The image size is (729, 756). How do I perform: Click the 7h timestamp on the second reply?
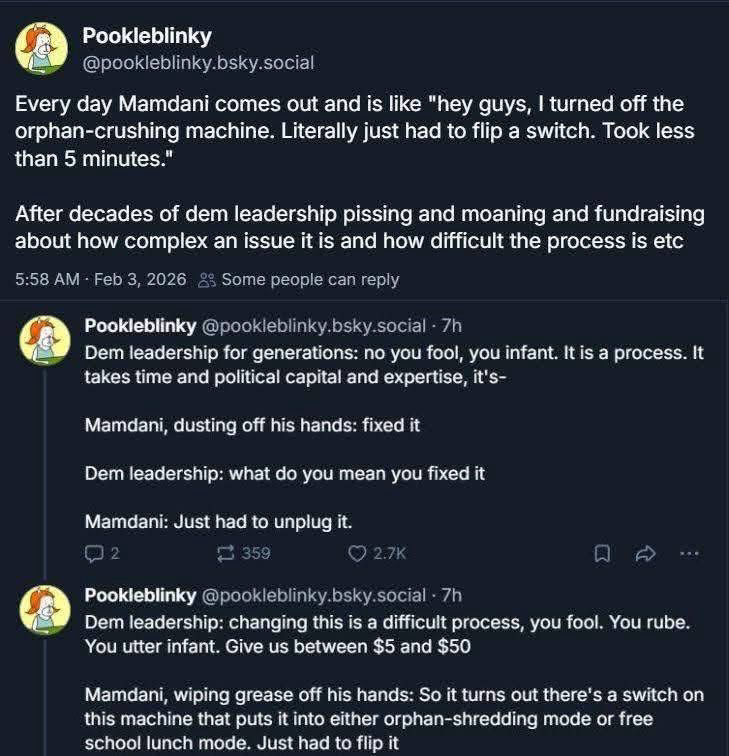(451, 595)
